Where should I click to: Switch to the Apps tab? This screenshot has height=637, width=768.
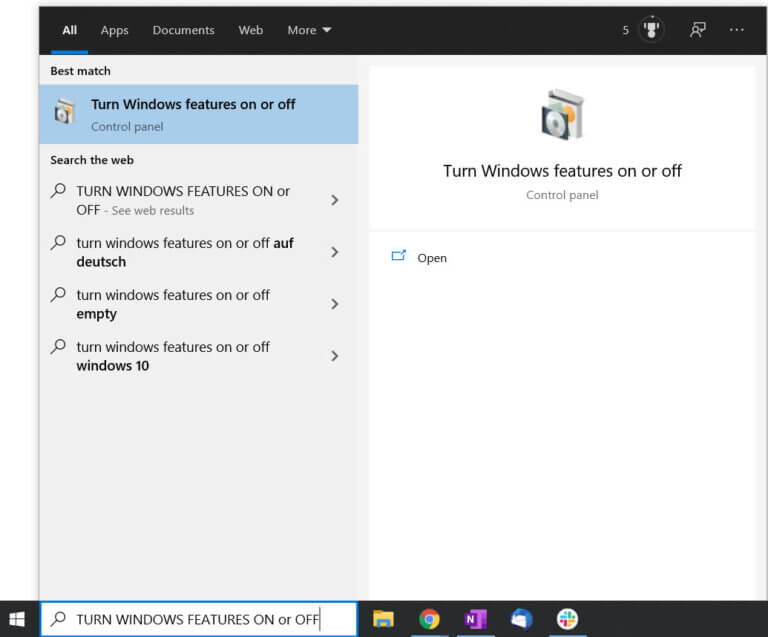[114, 30]
